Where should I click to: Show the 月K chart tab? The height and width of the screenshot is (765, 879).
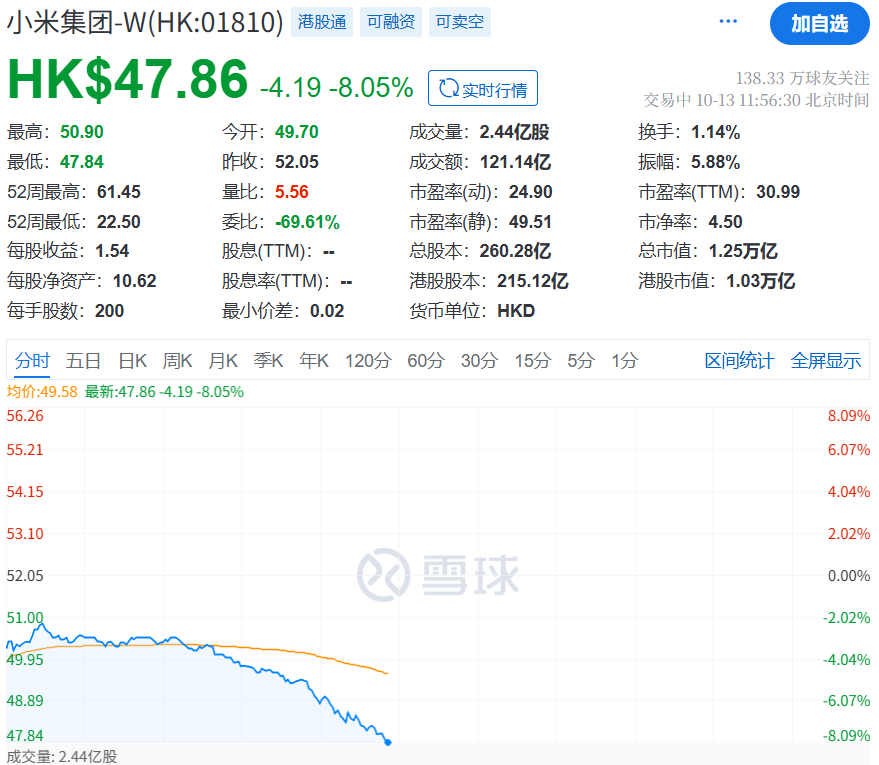[x=223, y=361]
